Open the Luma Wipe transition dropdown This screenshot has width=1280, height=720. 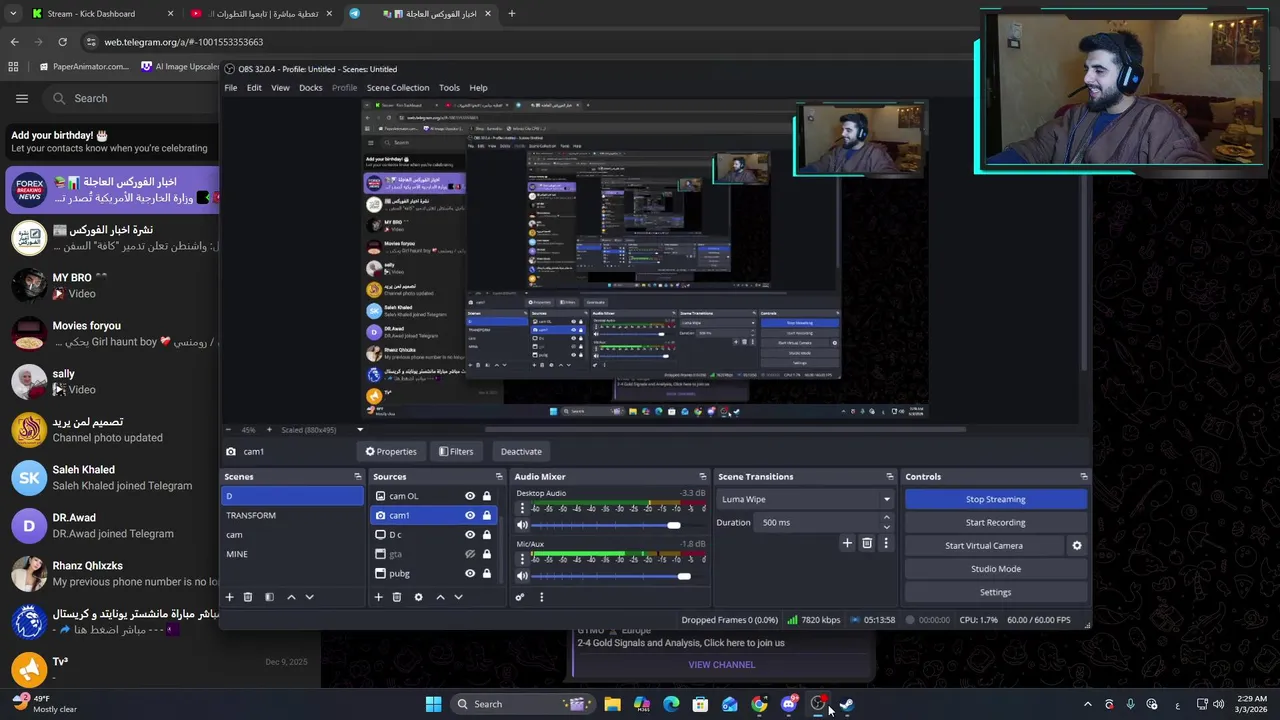805,499
